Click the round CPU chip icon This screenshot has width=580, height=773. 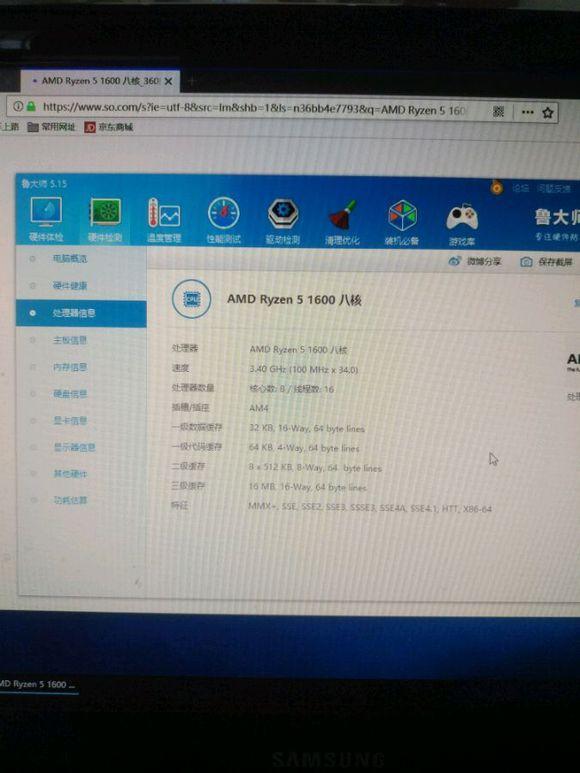(x=192, y=299)
